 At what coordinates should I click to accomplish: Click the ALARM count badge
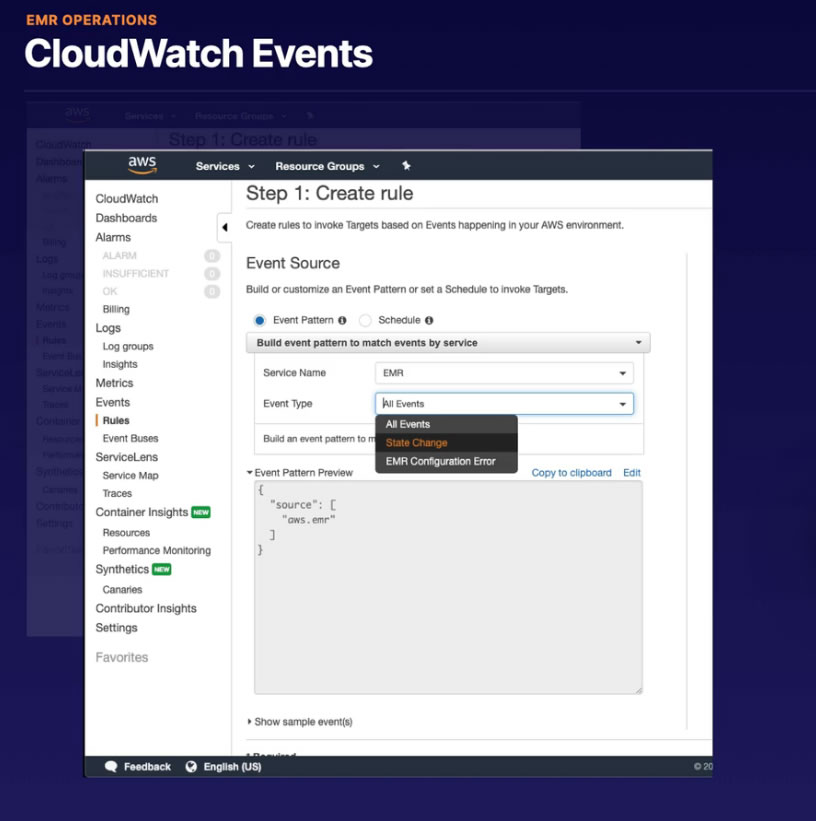212,256
